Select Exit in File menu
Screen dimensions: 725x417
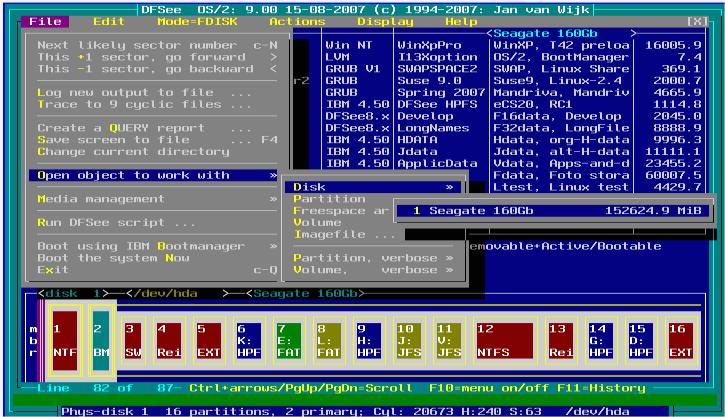point(157,270)
